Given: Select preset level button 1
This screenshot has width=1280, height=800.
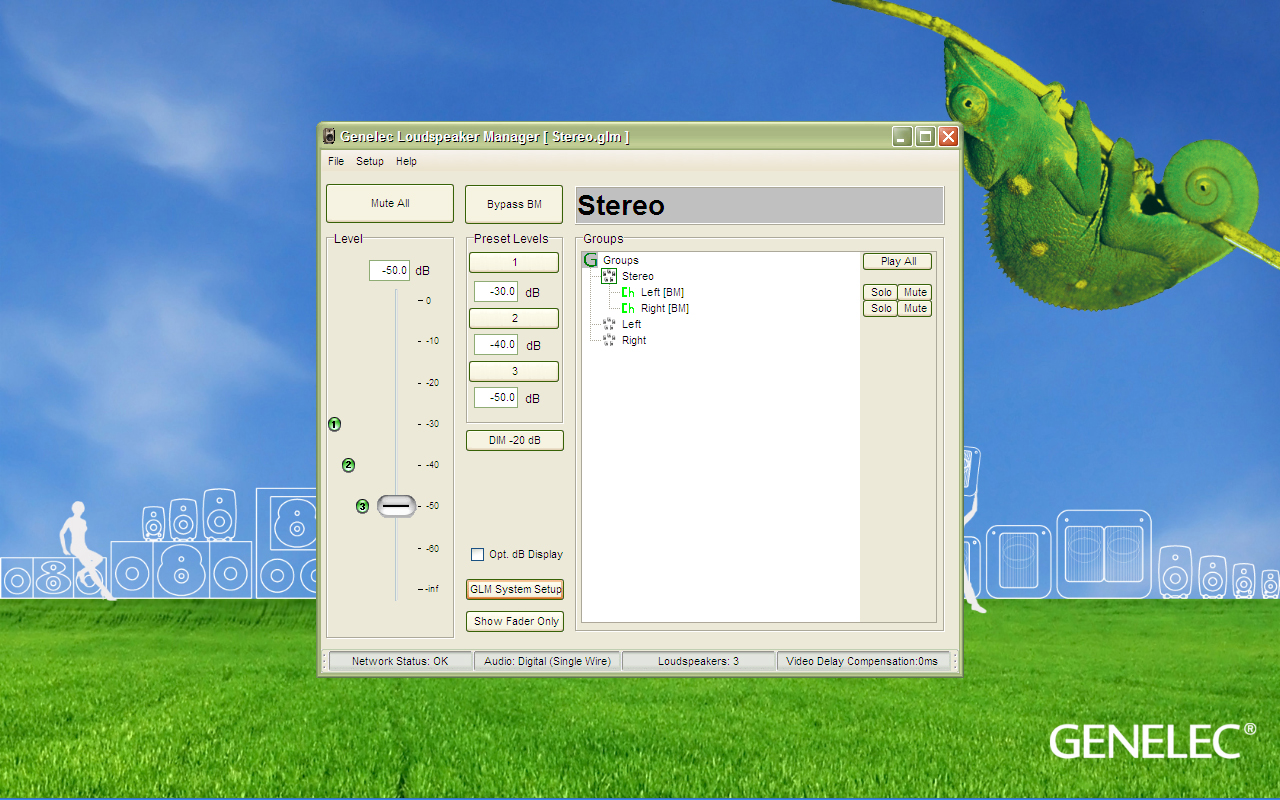Looking at the screenshot, I should 514,262.
